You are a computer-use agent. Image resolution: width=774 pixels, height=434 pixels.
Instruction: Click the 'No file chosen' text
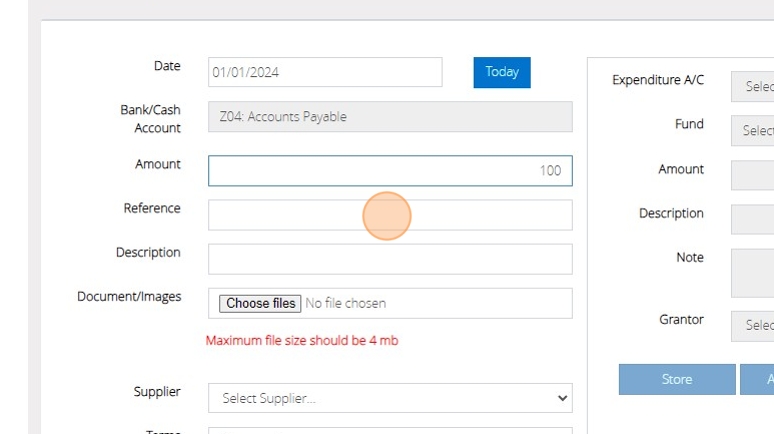click(346, 303)
